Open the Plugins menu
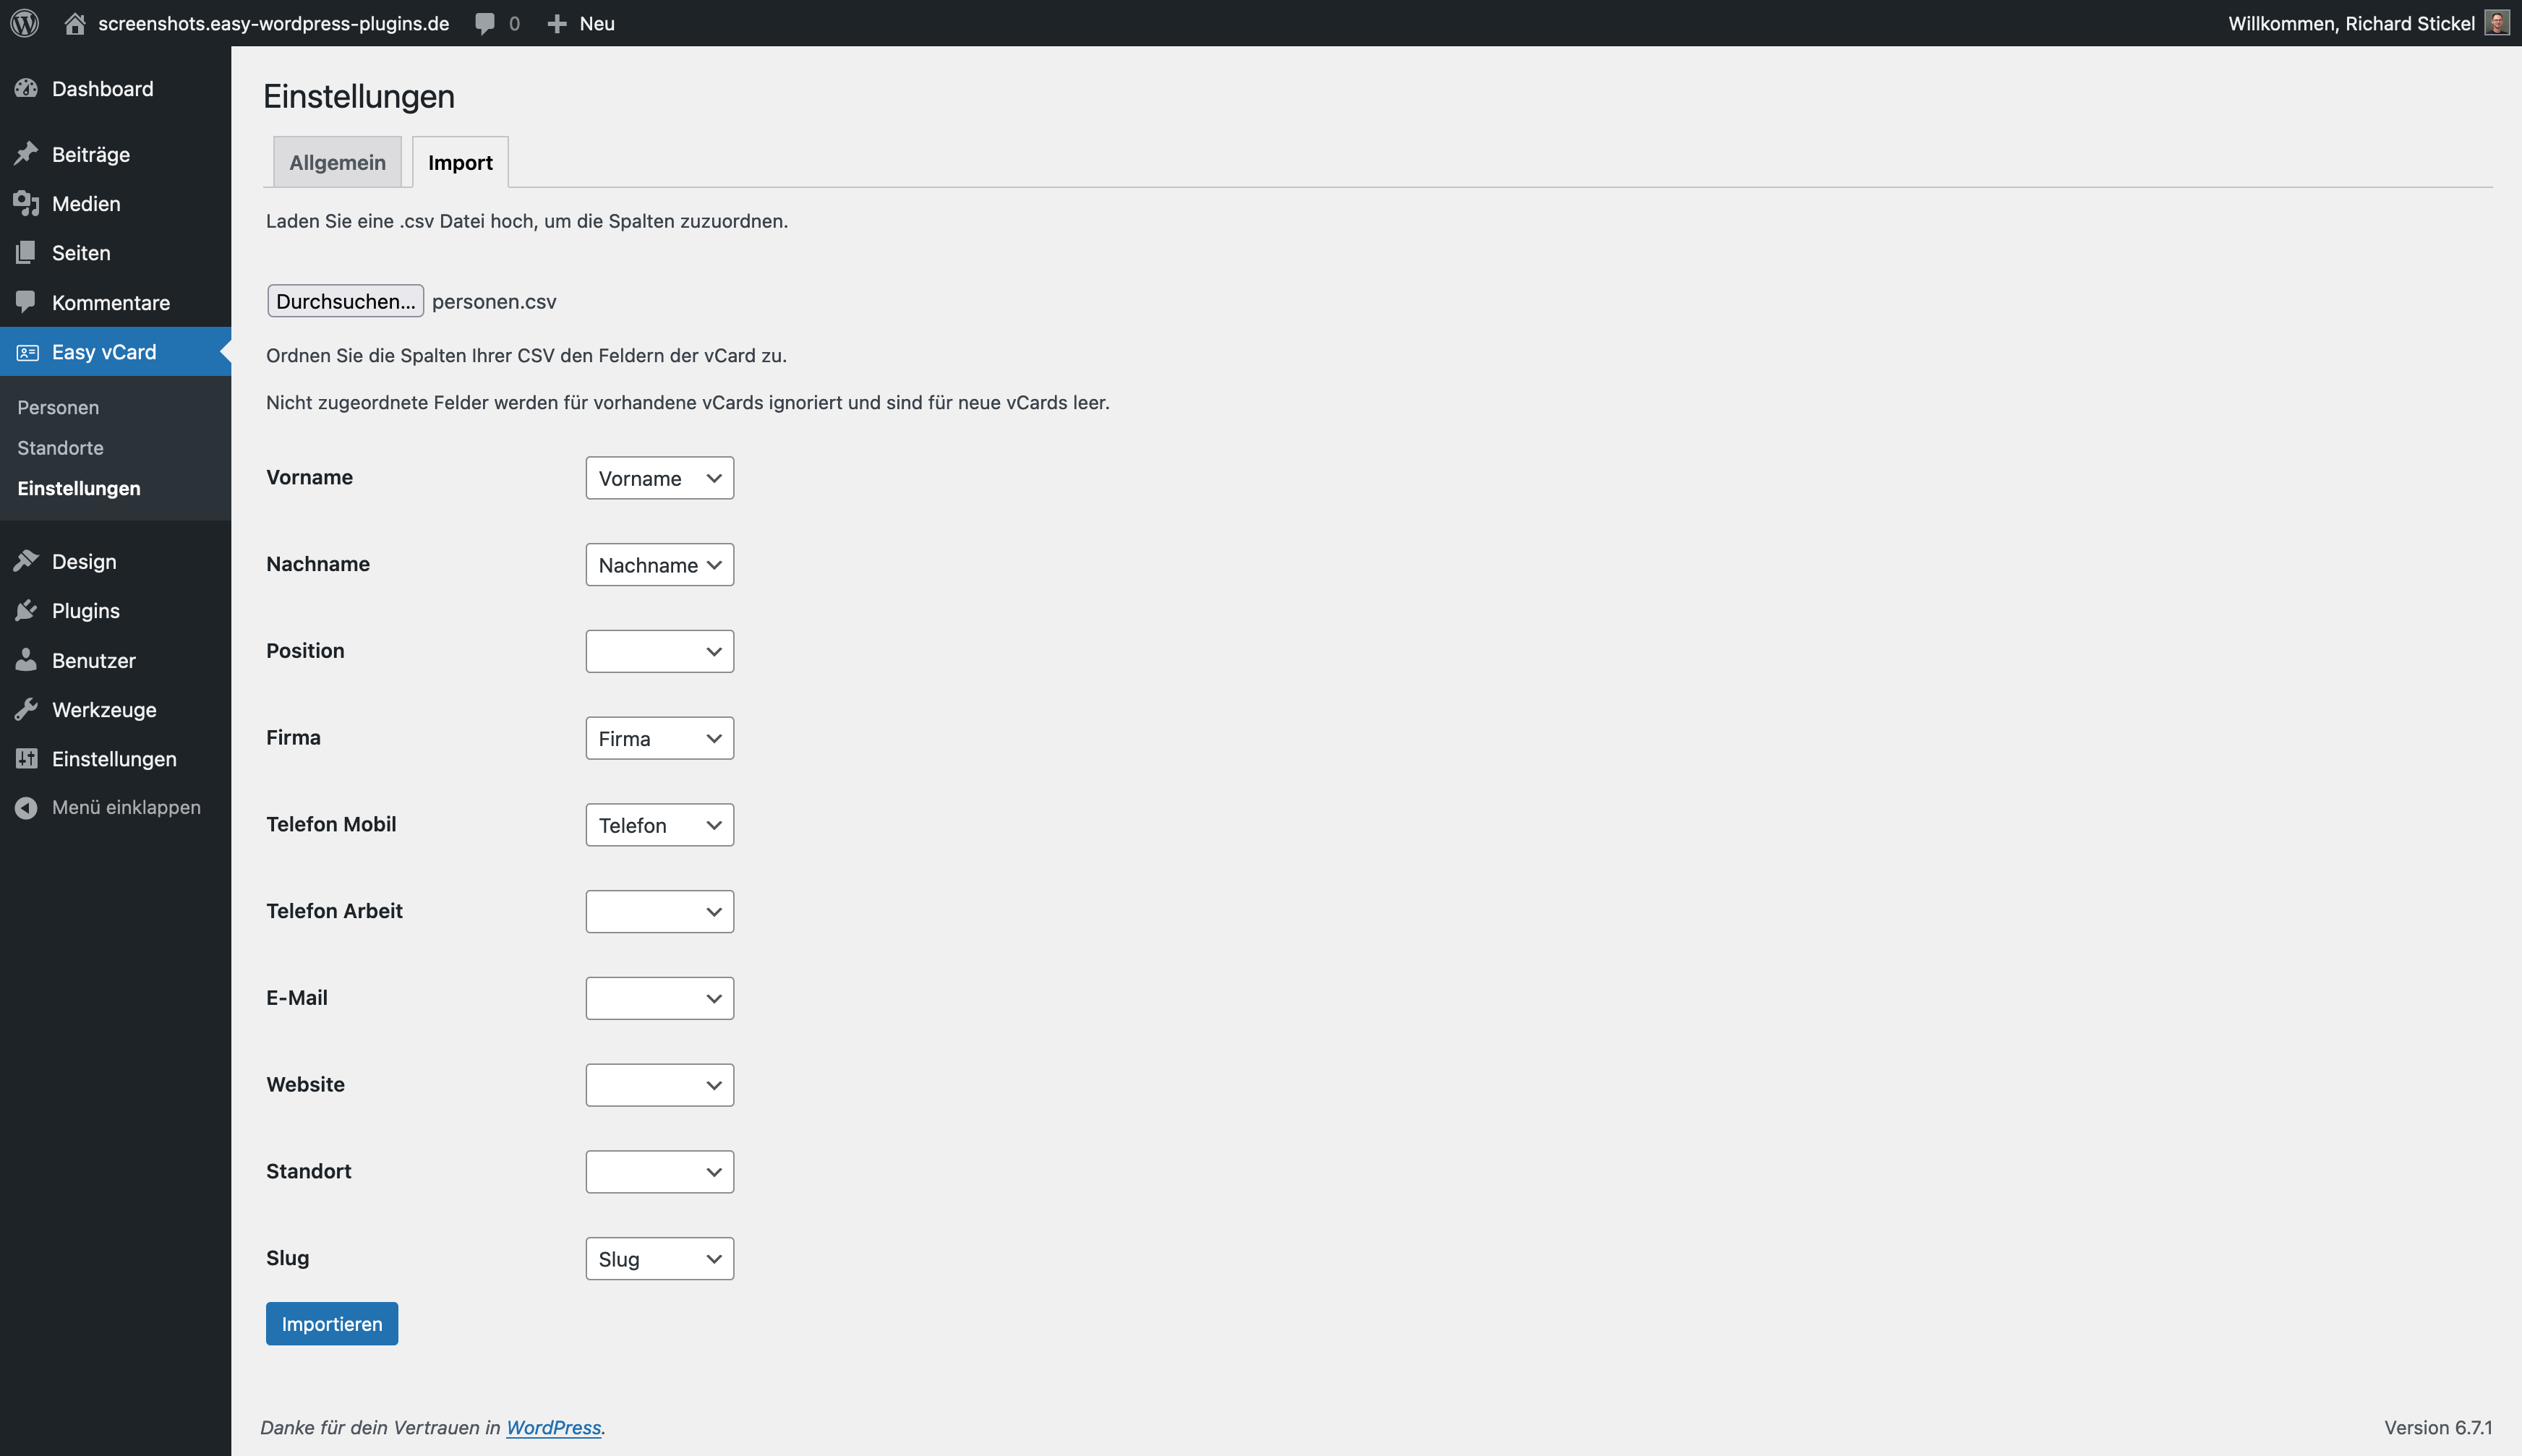The width and height of the screenshot is (2522, 1456). point(115,611)
